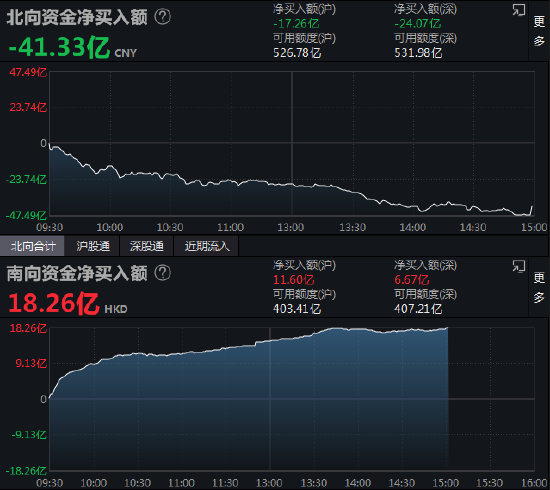The height and width of the screenshot is (490, 550).
Task: Click the -41.33亿 northbound total value
Action: tap(59, 48)
